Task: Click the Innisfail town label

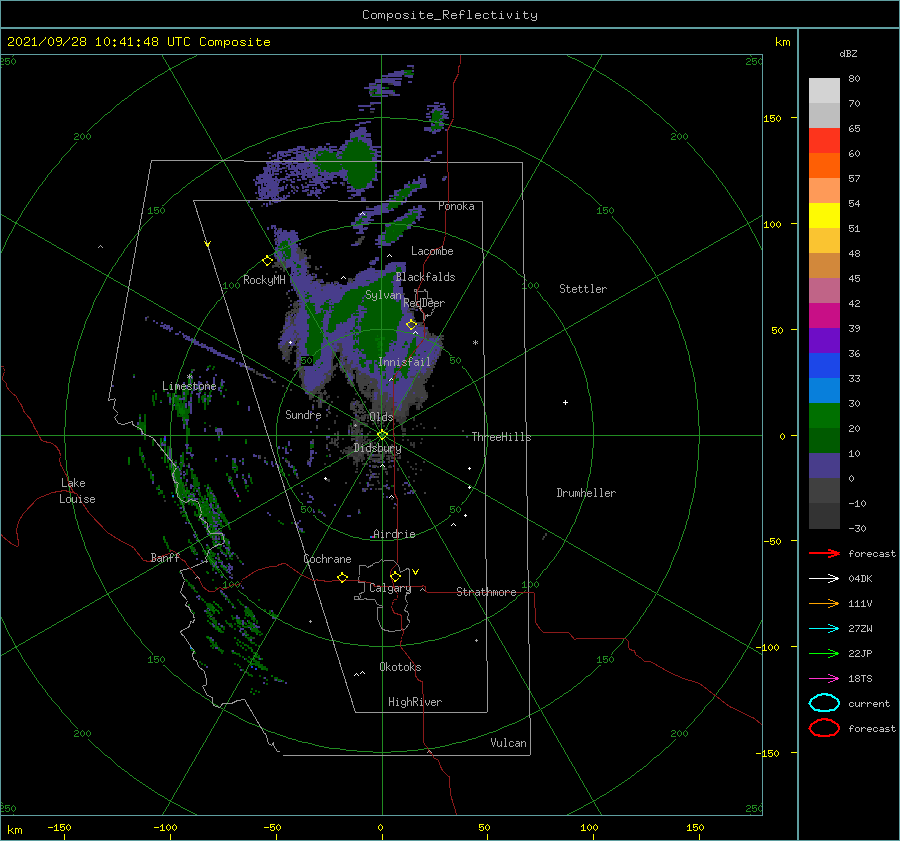Action: pyautogui.click(x=404, y=362)
